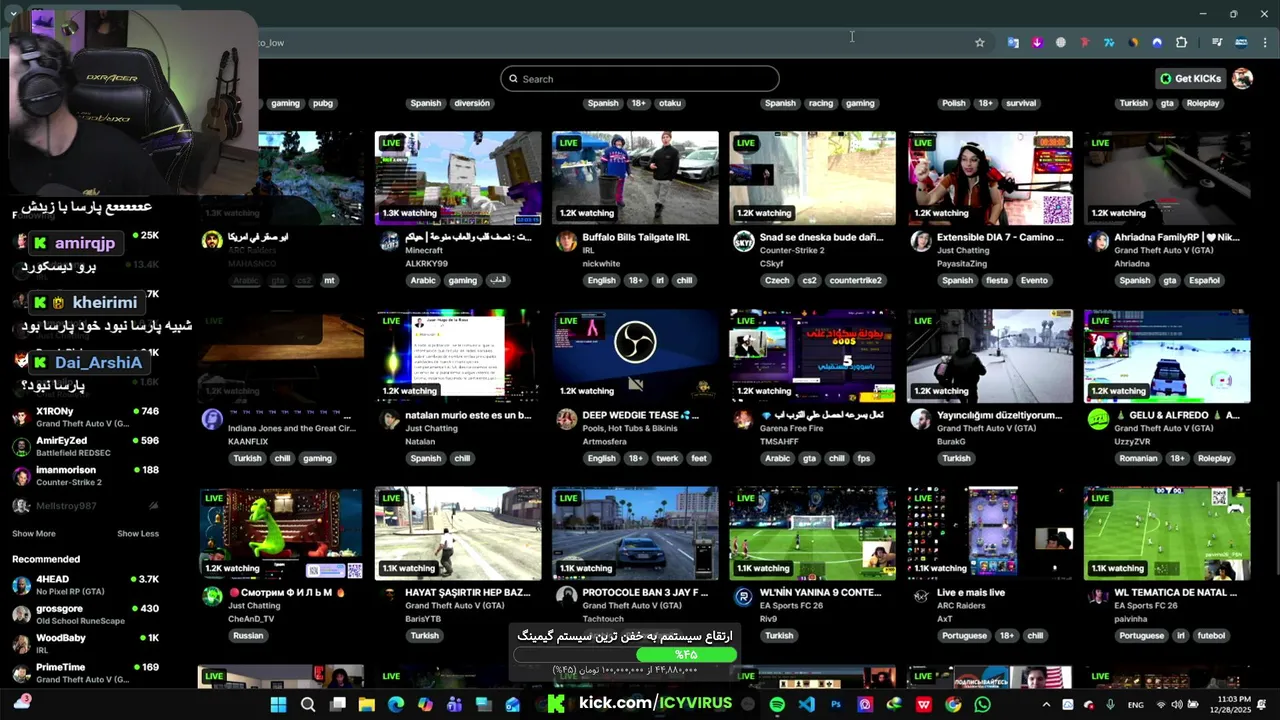Show hidden system tray icons

pos(1047,705)
